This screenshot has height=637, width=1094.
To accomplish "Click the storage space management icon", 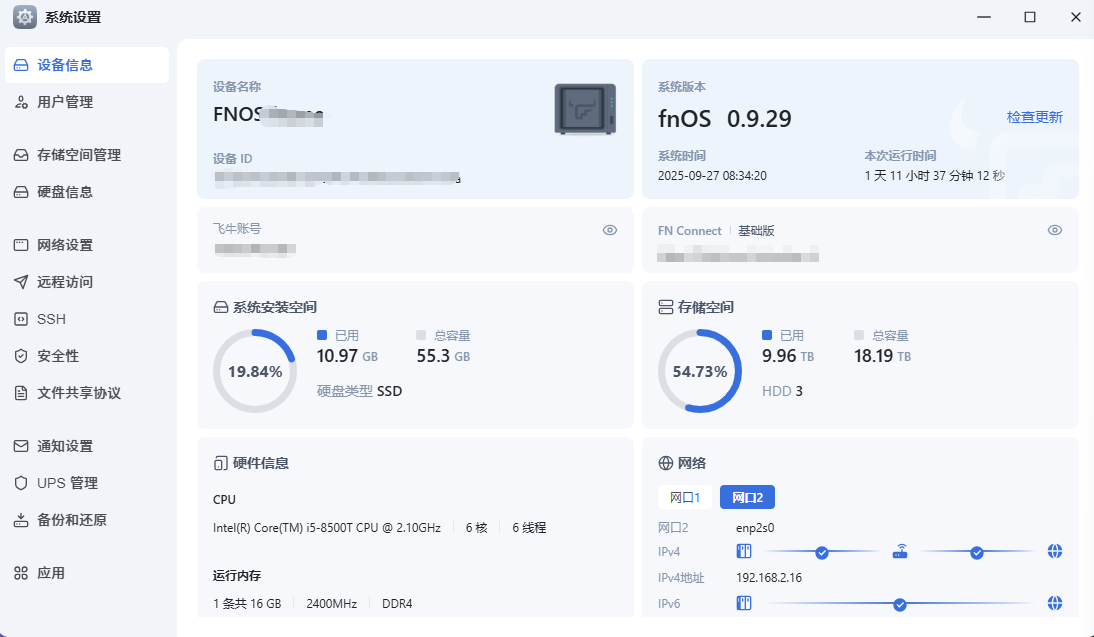I will pyautogui.click(x=21, y=155).
